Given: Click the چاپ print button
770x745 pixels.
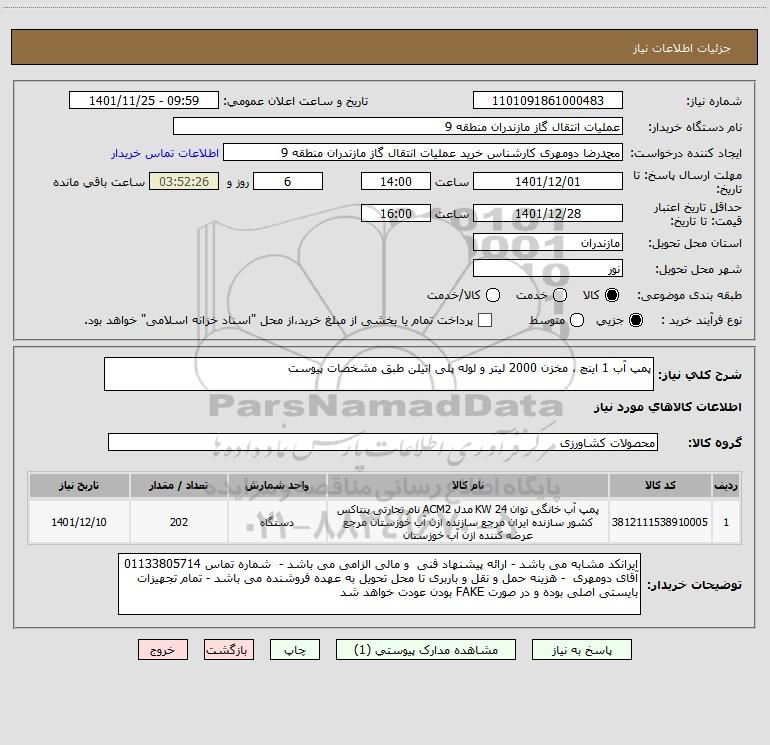Looking at the screenshot, I should pyautogui.click(x=295, y=650).
